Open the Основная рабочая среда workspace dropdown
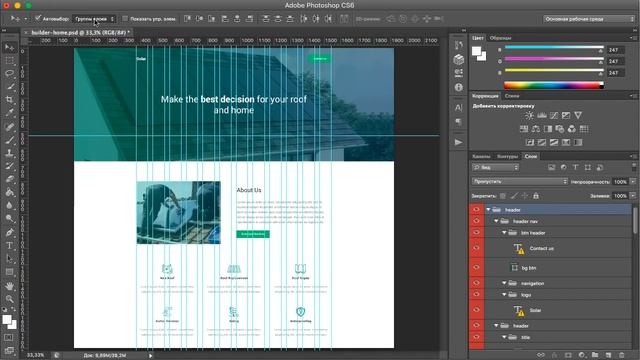This screenshot has height=360, width=640. pos(589,19)
